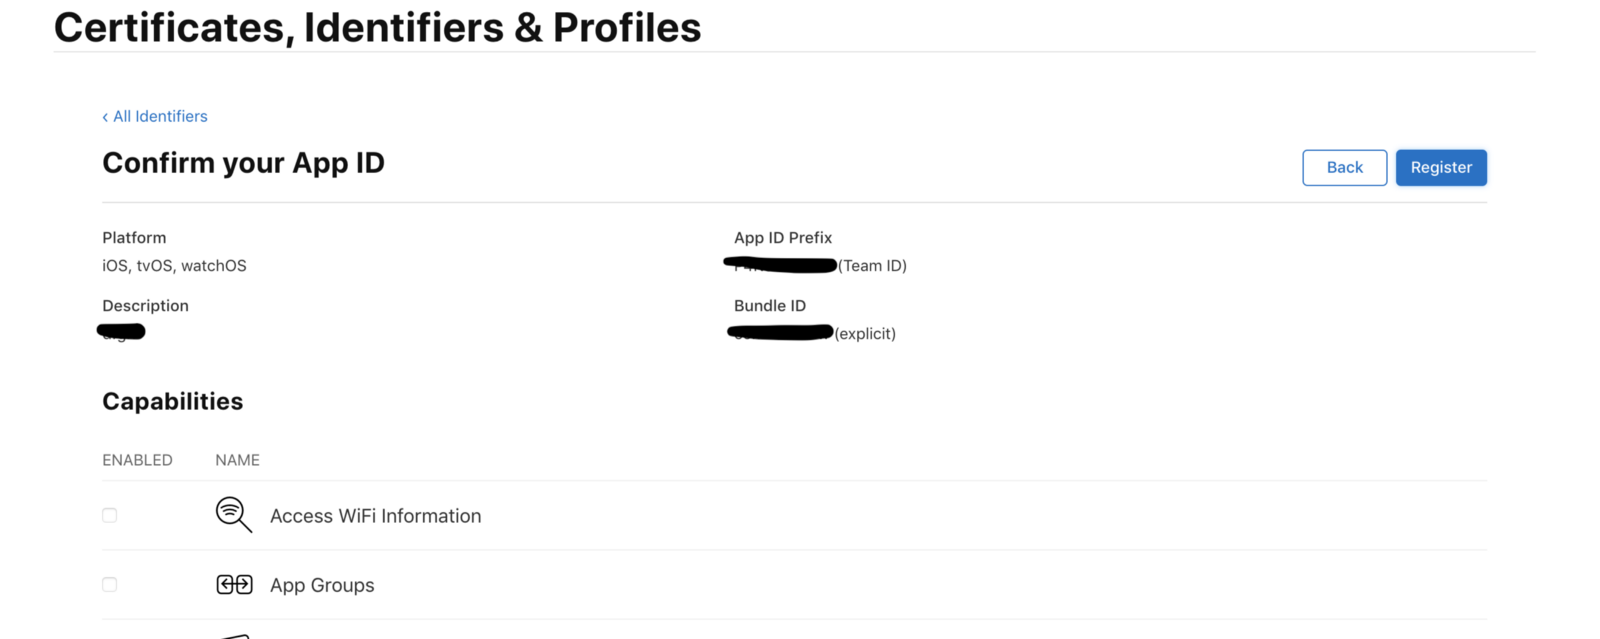This screenshot has width=1600, height=639.
Task: Click the App Groups linked-squares icon
Action: 234,585
